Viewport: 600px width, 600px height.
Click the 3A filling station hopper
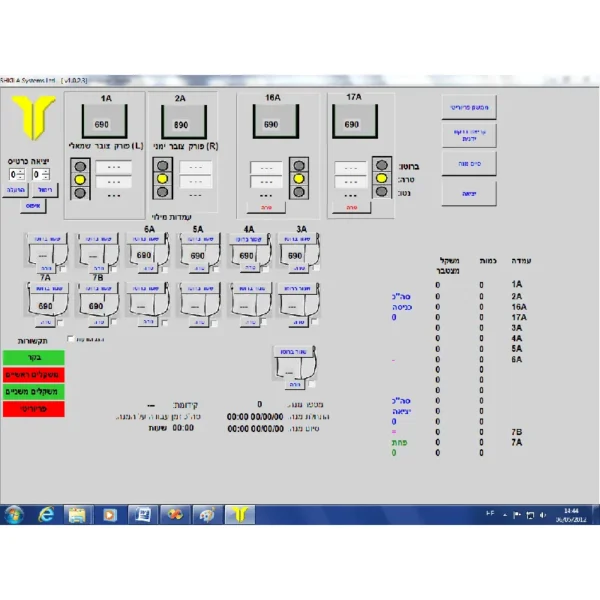[293, 255]
